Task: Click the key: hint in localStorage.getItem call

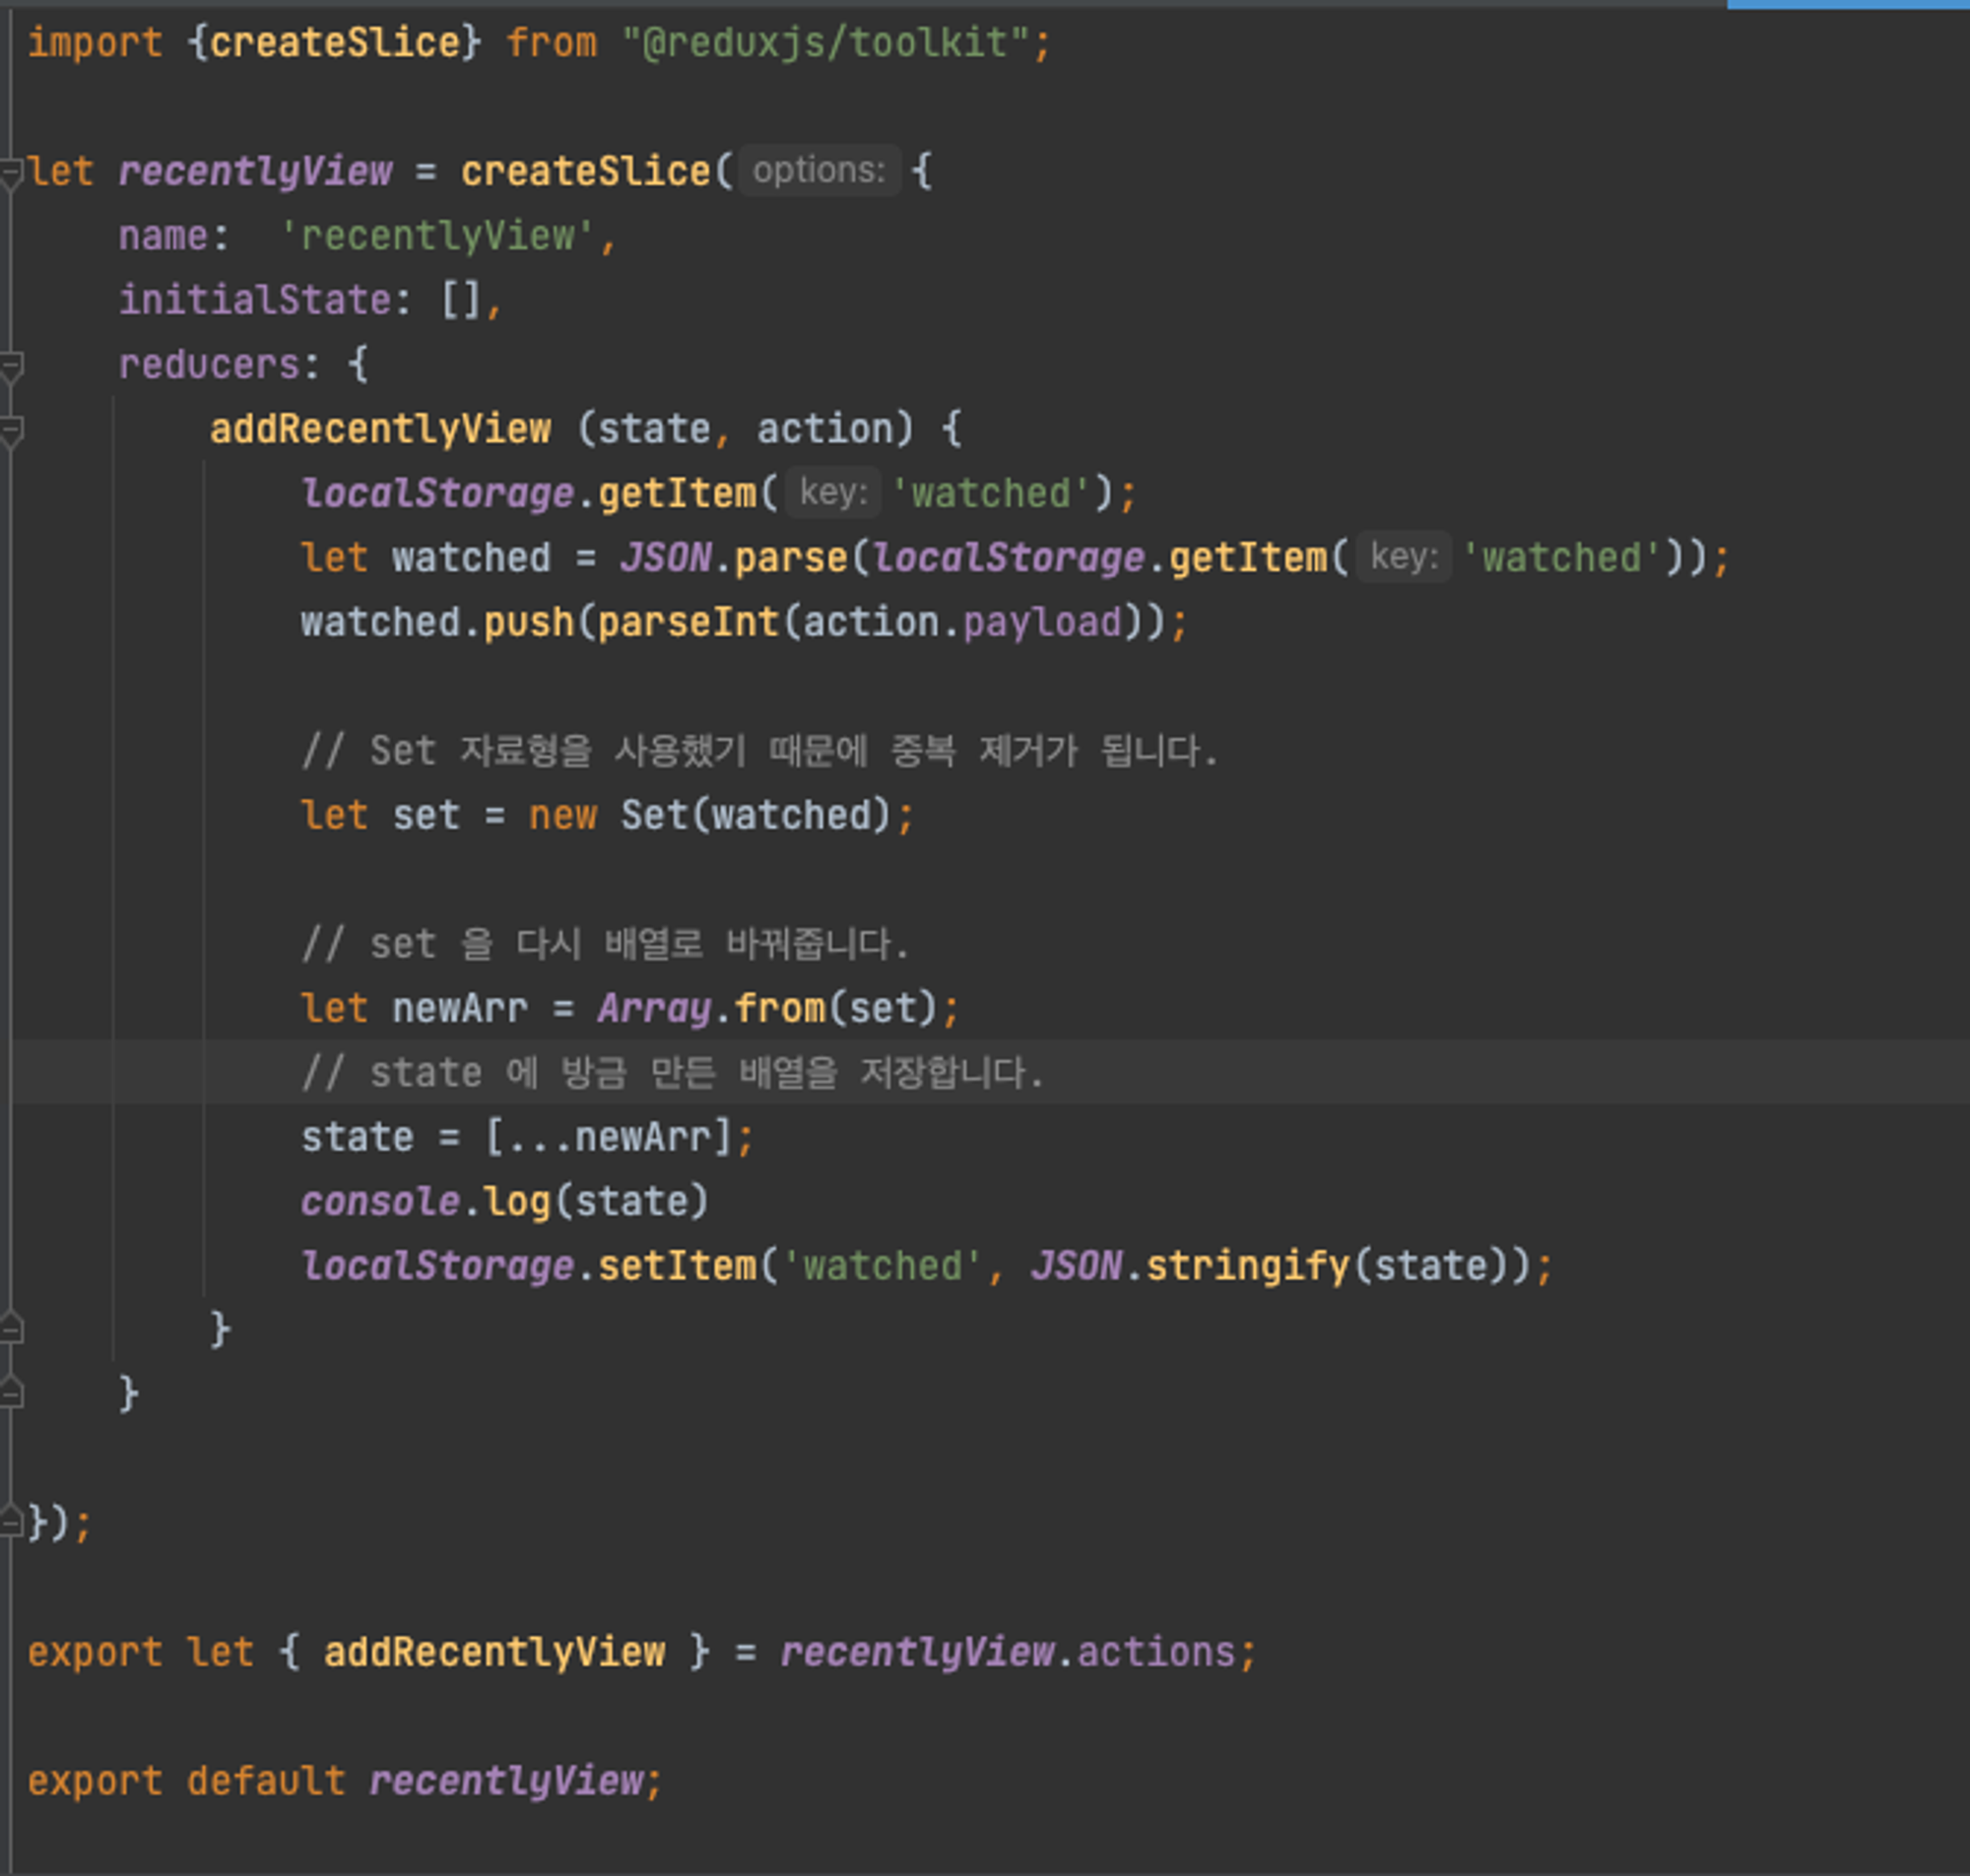Action: pyautogui.click(x=830, y=492)
